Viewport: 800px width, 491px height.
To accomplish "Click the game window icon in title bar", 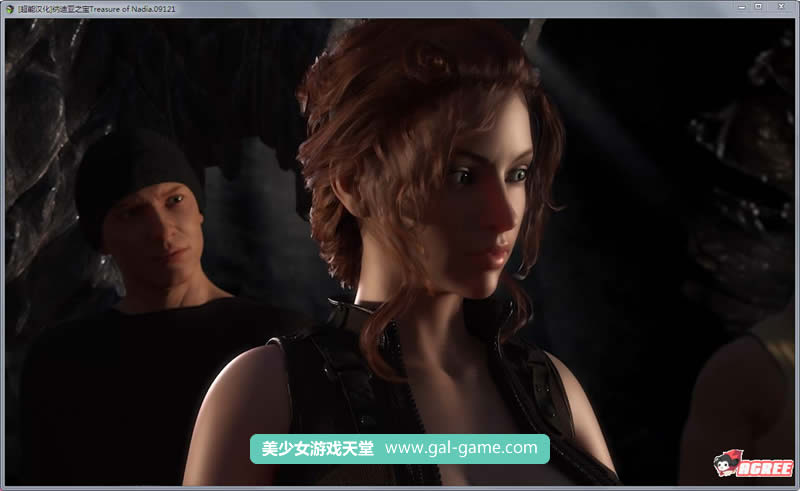I will (x=9, y=7).
